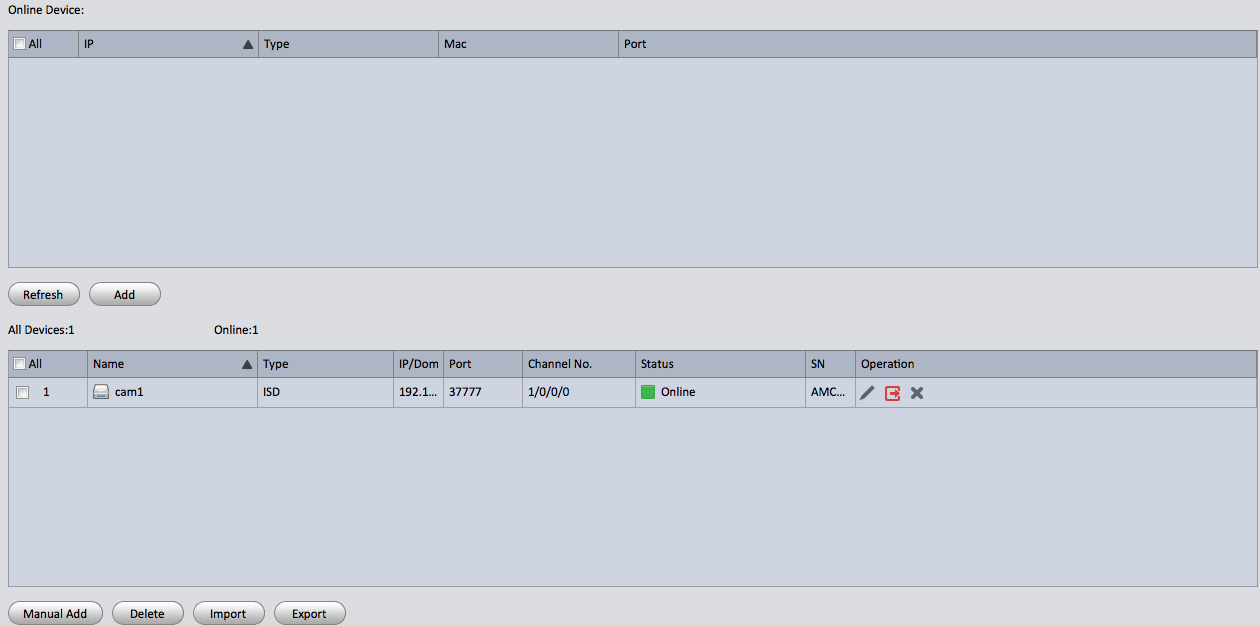Viewport: 1260px width, 626px height.
Task: Click the truncated 192.1 IP cell
Action: [418, 392]
